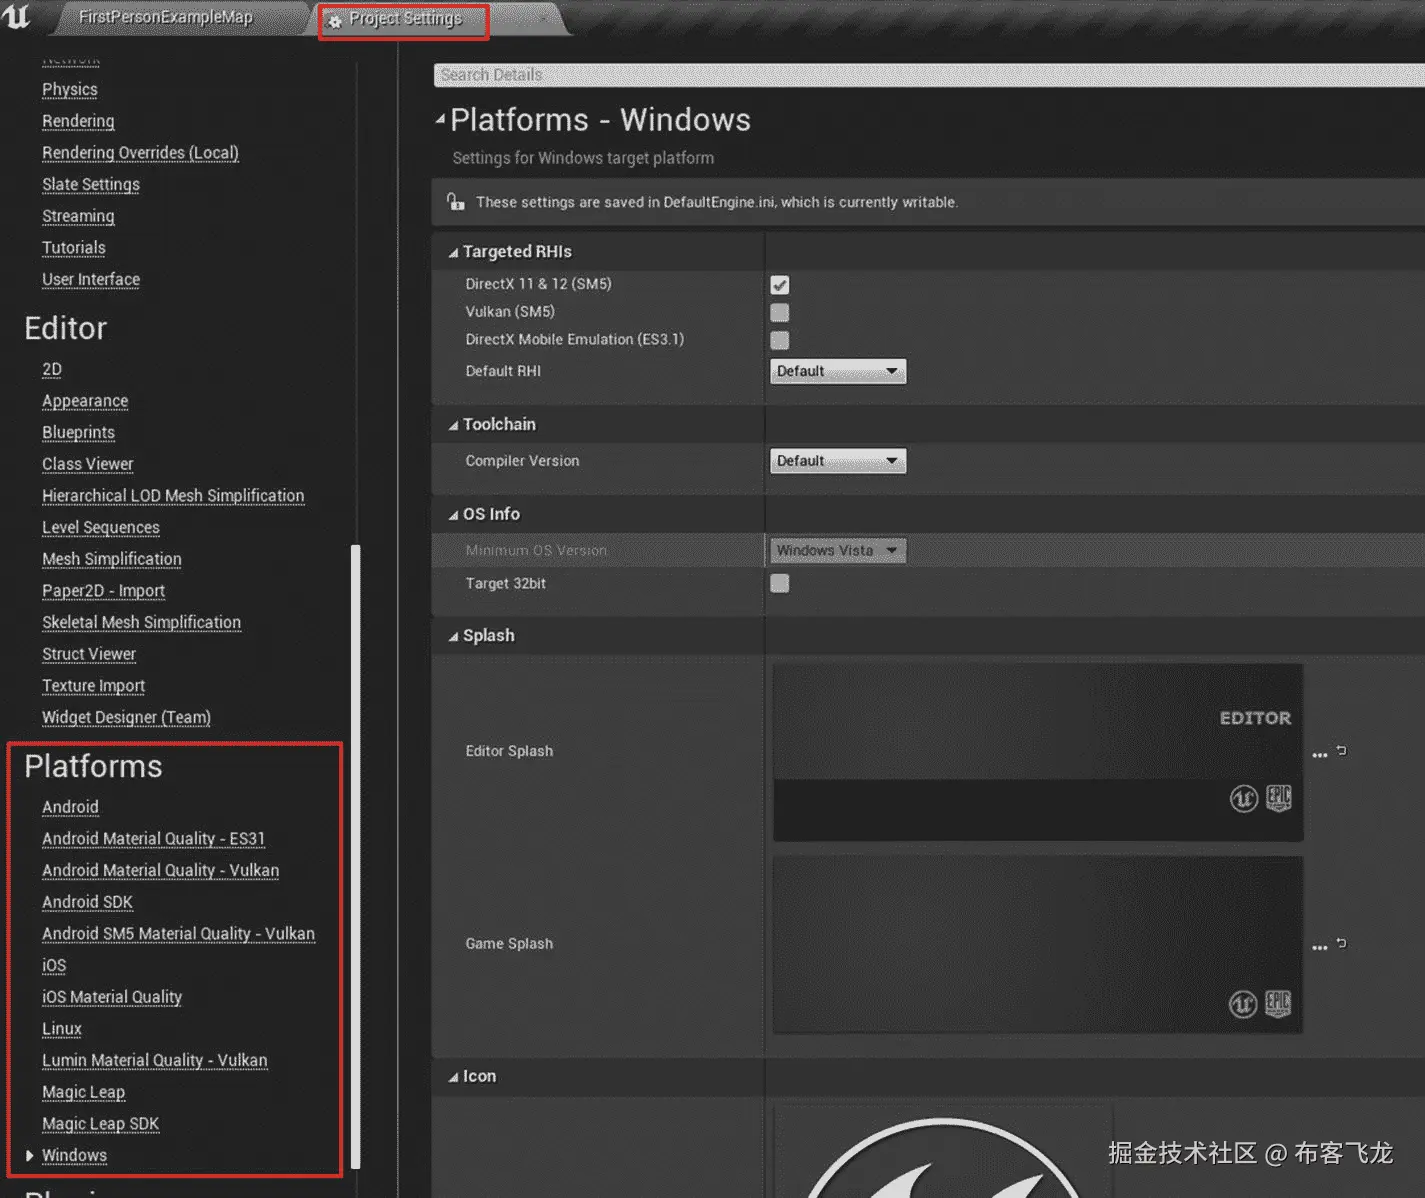Switch to FirstPersonExampleMap tab
The height and width of the screenshot is (1198, 1425).
[165, 17]
